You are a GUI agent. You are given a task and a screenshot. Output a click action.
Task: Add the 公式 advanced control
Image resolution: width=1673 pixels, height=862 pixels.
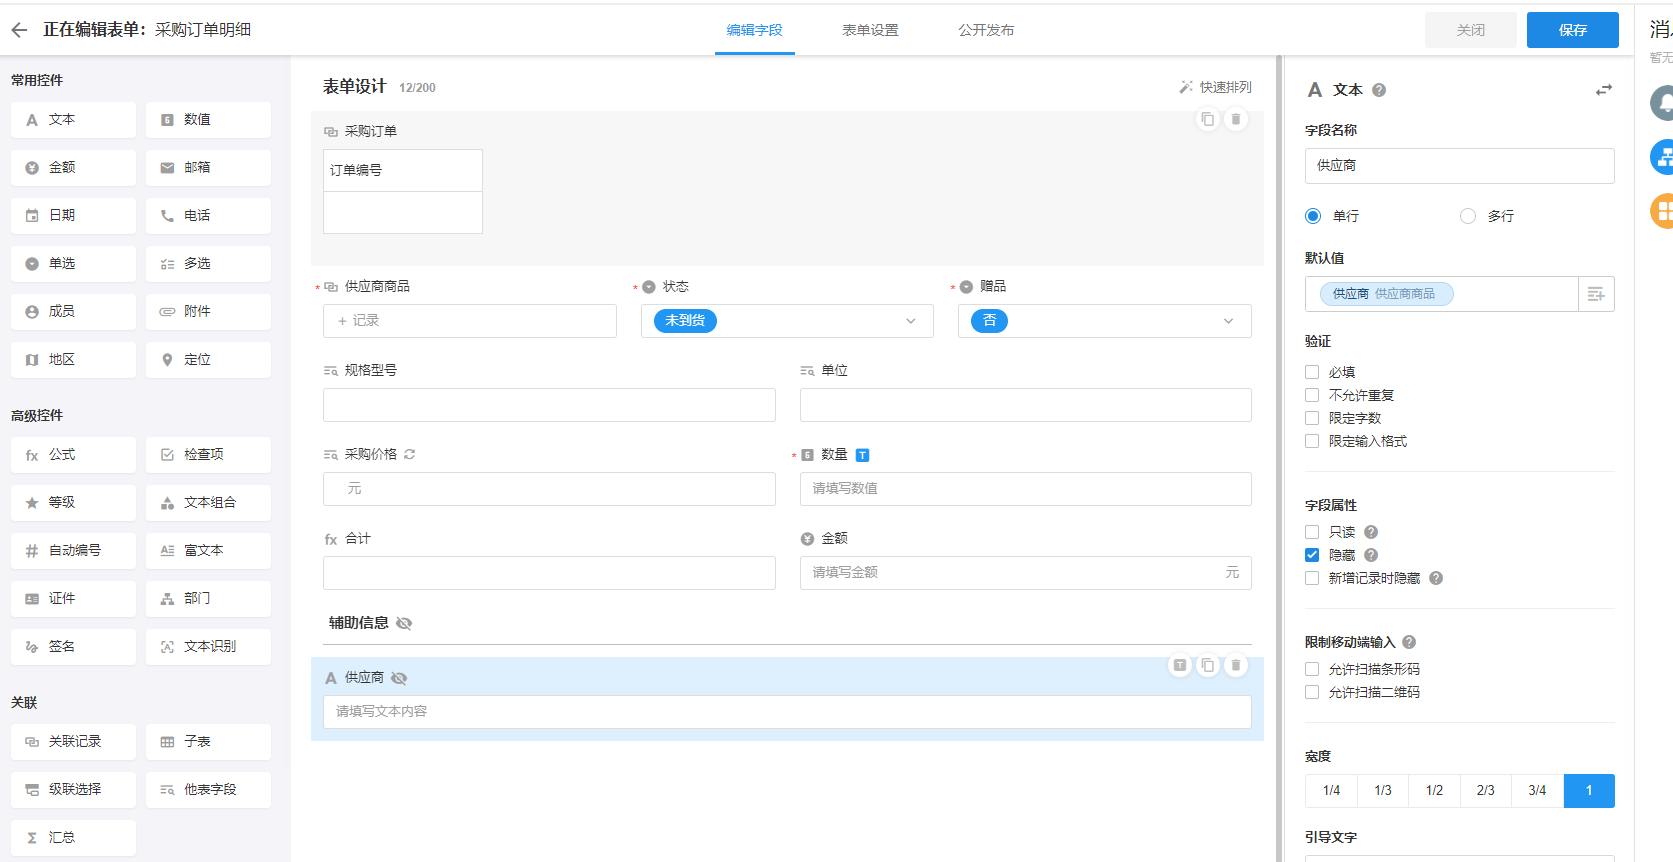(73, 455)
